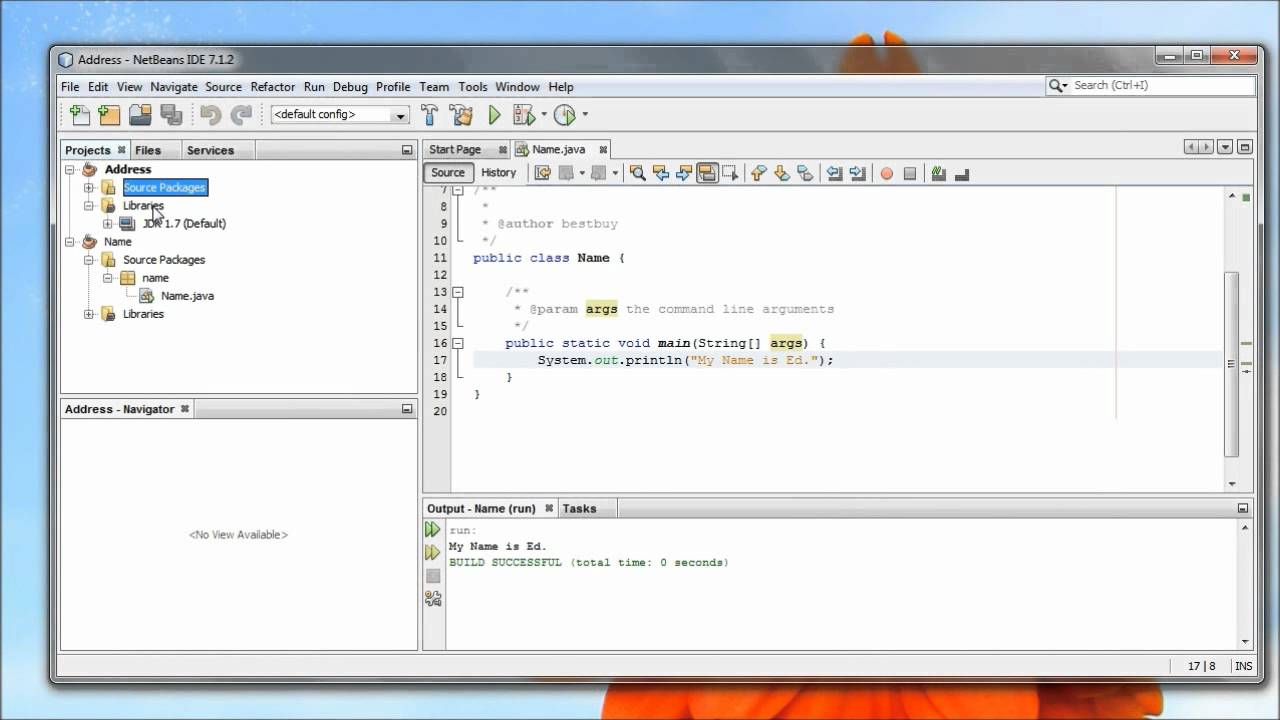This screenshot has height=720, width=1280.
Task: Click the Open Project icon
Action: click(140, 115)
